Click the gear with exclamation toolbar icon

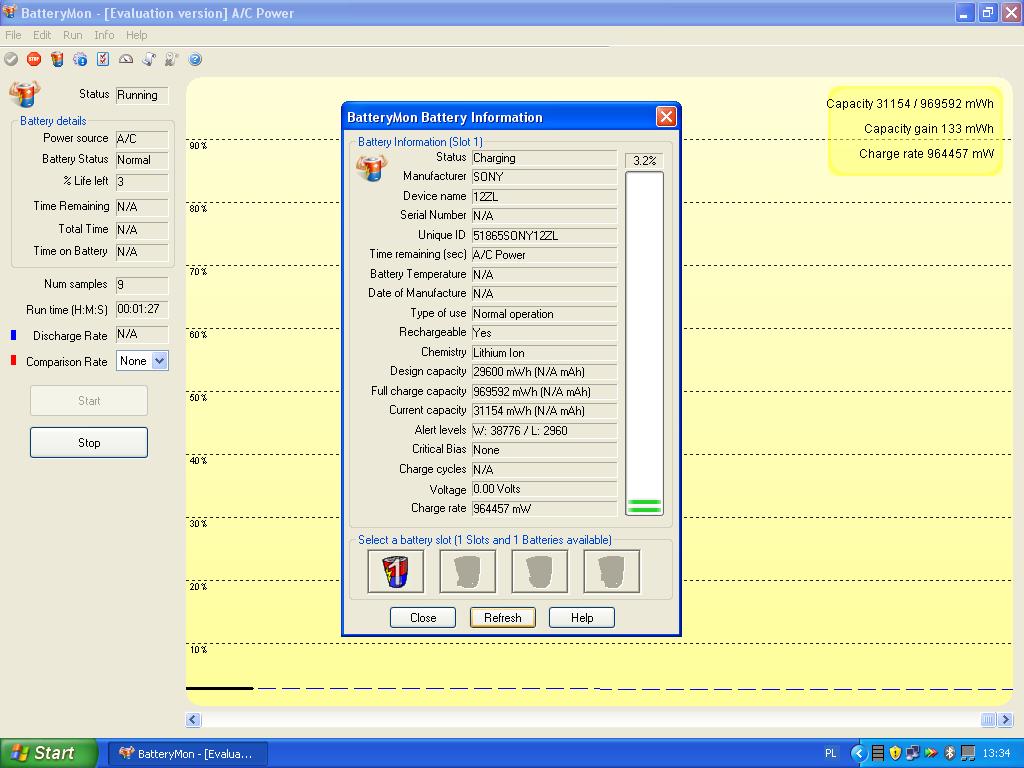pos(80,59)
